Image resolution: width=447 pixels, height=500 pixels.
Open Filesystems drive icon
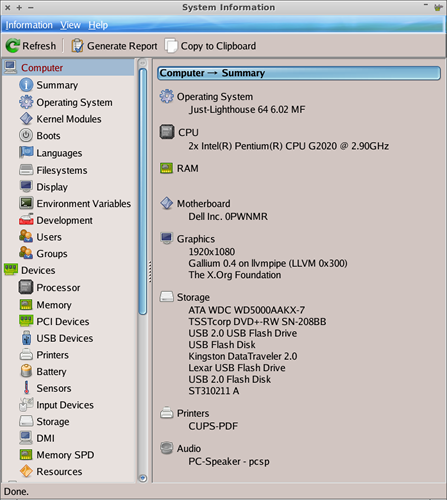point(26,170)
